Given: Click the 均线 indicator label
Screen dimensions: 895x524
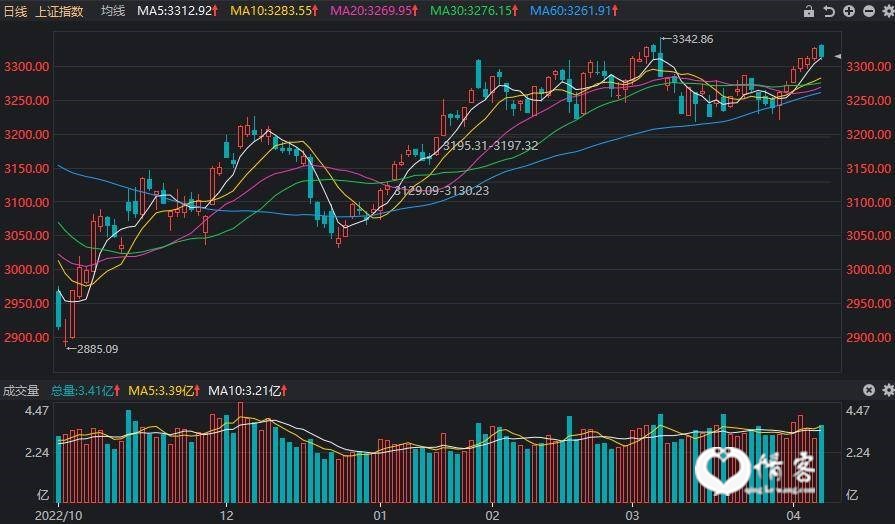Looking at the screenshot, I should pos(113,11).
